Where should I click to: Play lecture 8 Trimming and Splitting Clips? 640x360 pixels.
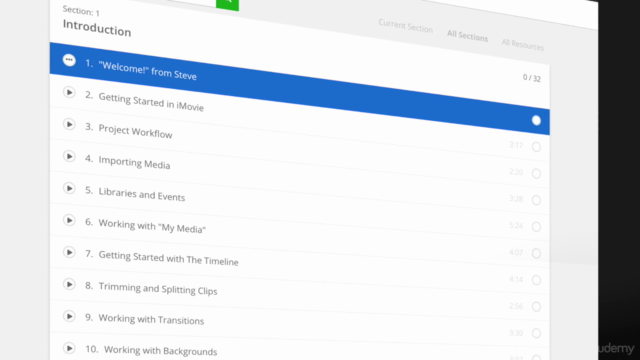pyautogui.click(x=69, y=284)
